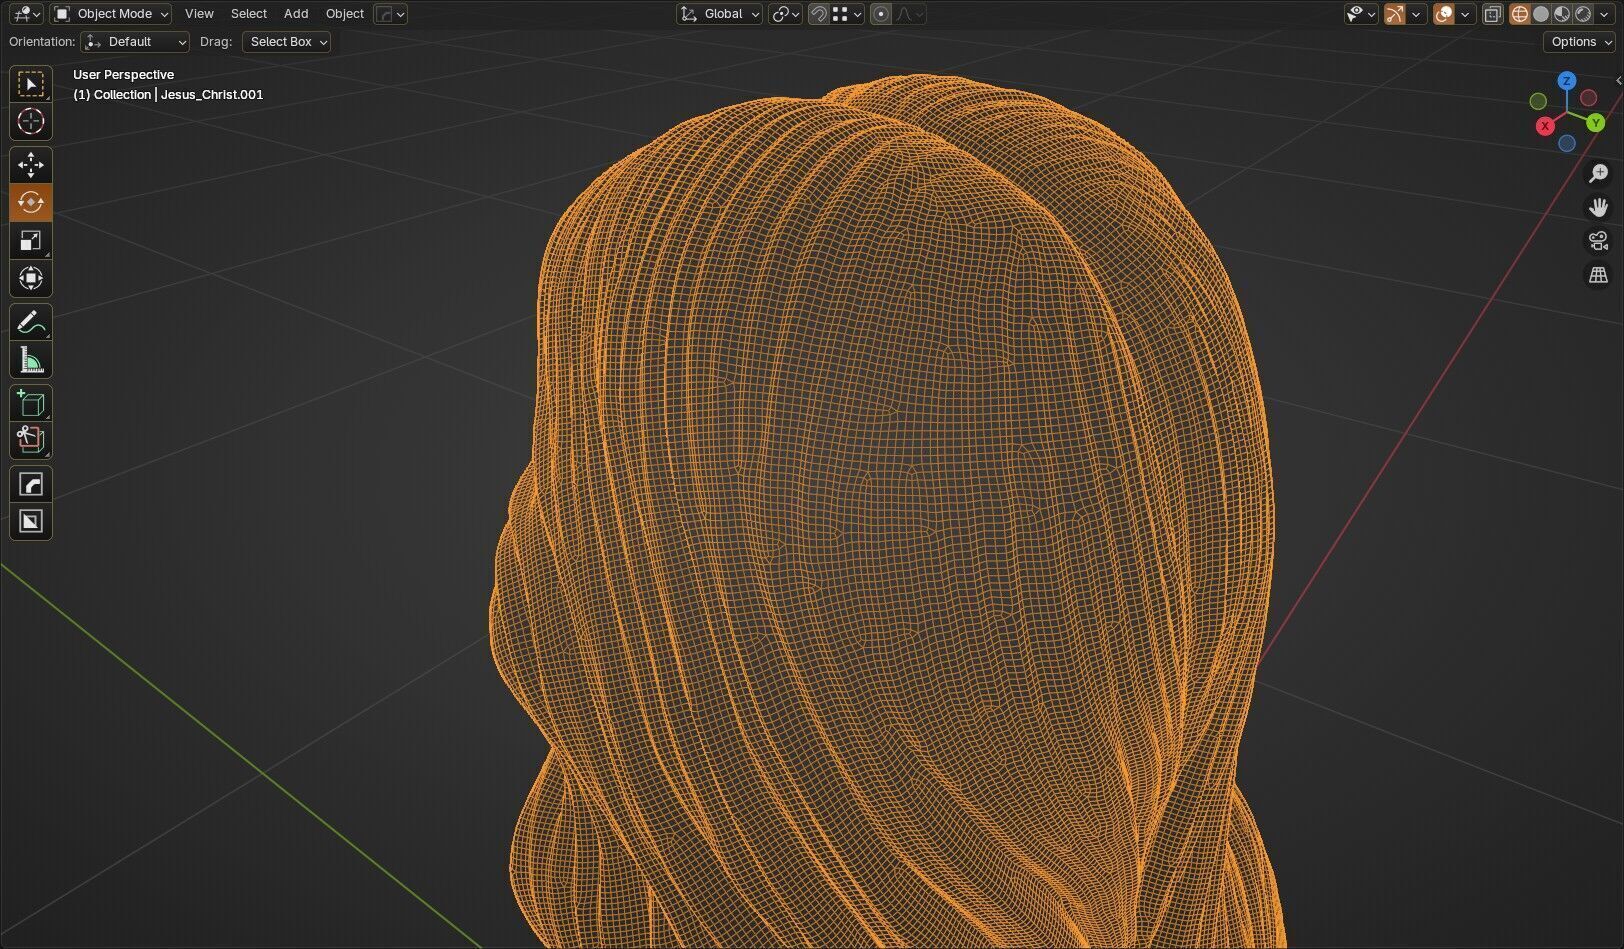
Task: Open Transform Orientation Global dropdown
Action: (x=720, y=14)
